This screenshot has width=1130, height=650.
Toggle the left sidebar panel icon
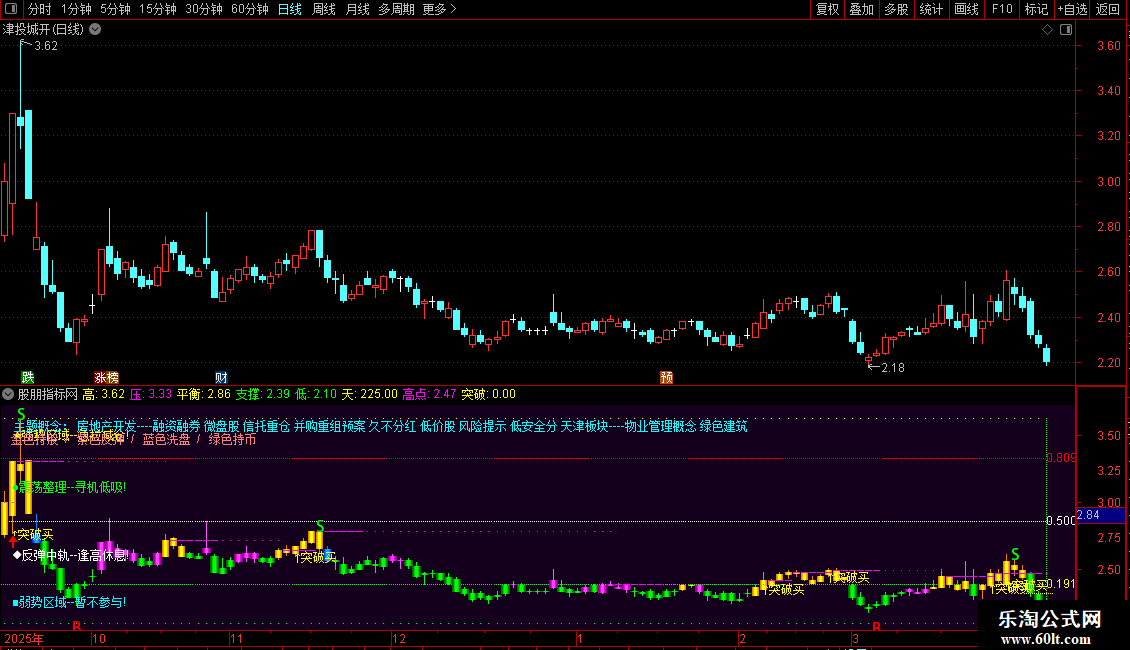[10, 10]
